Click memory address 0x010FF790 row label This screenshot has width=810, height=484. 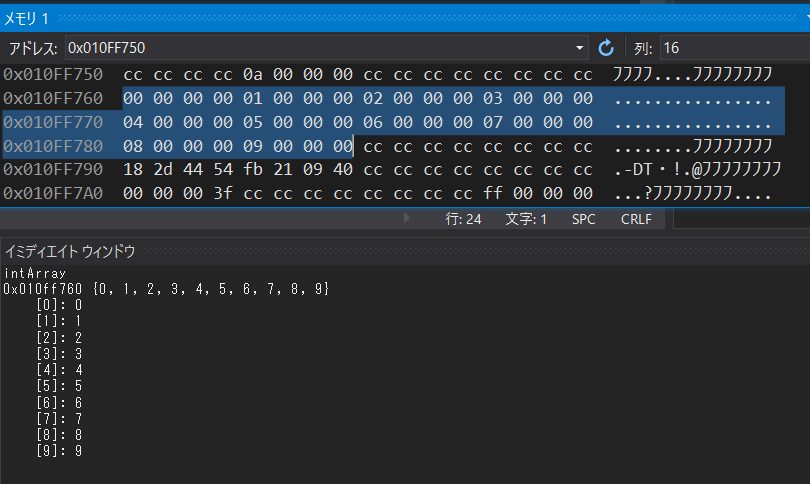[53, 169]
